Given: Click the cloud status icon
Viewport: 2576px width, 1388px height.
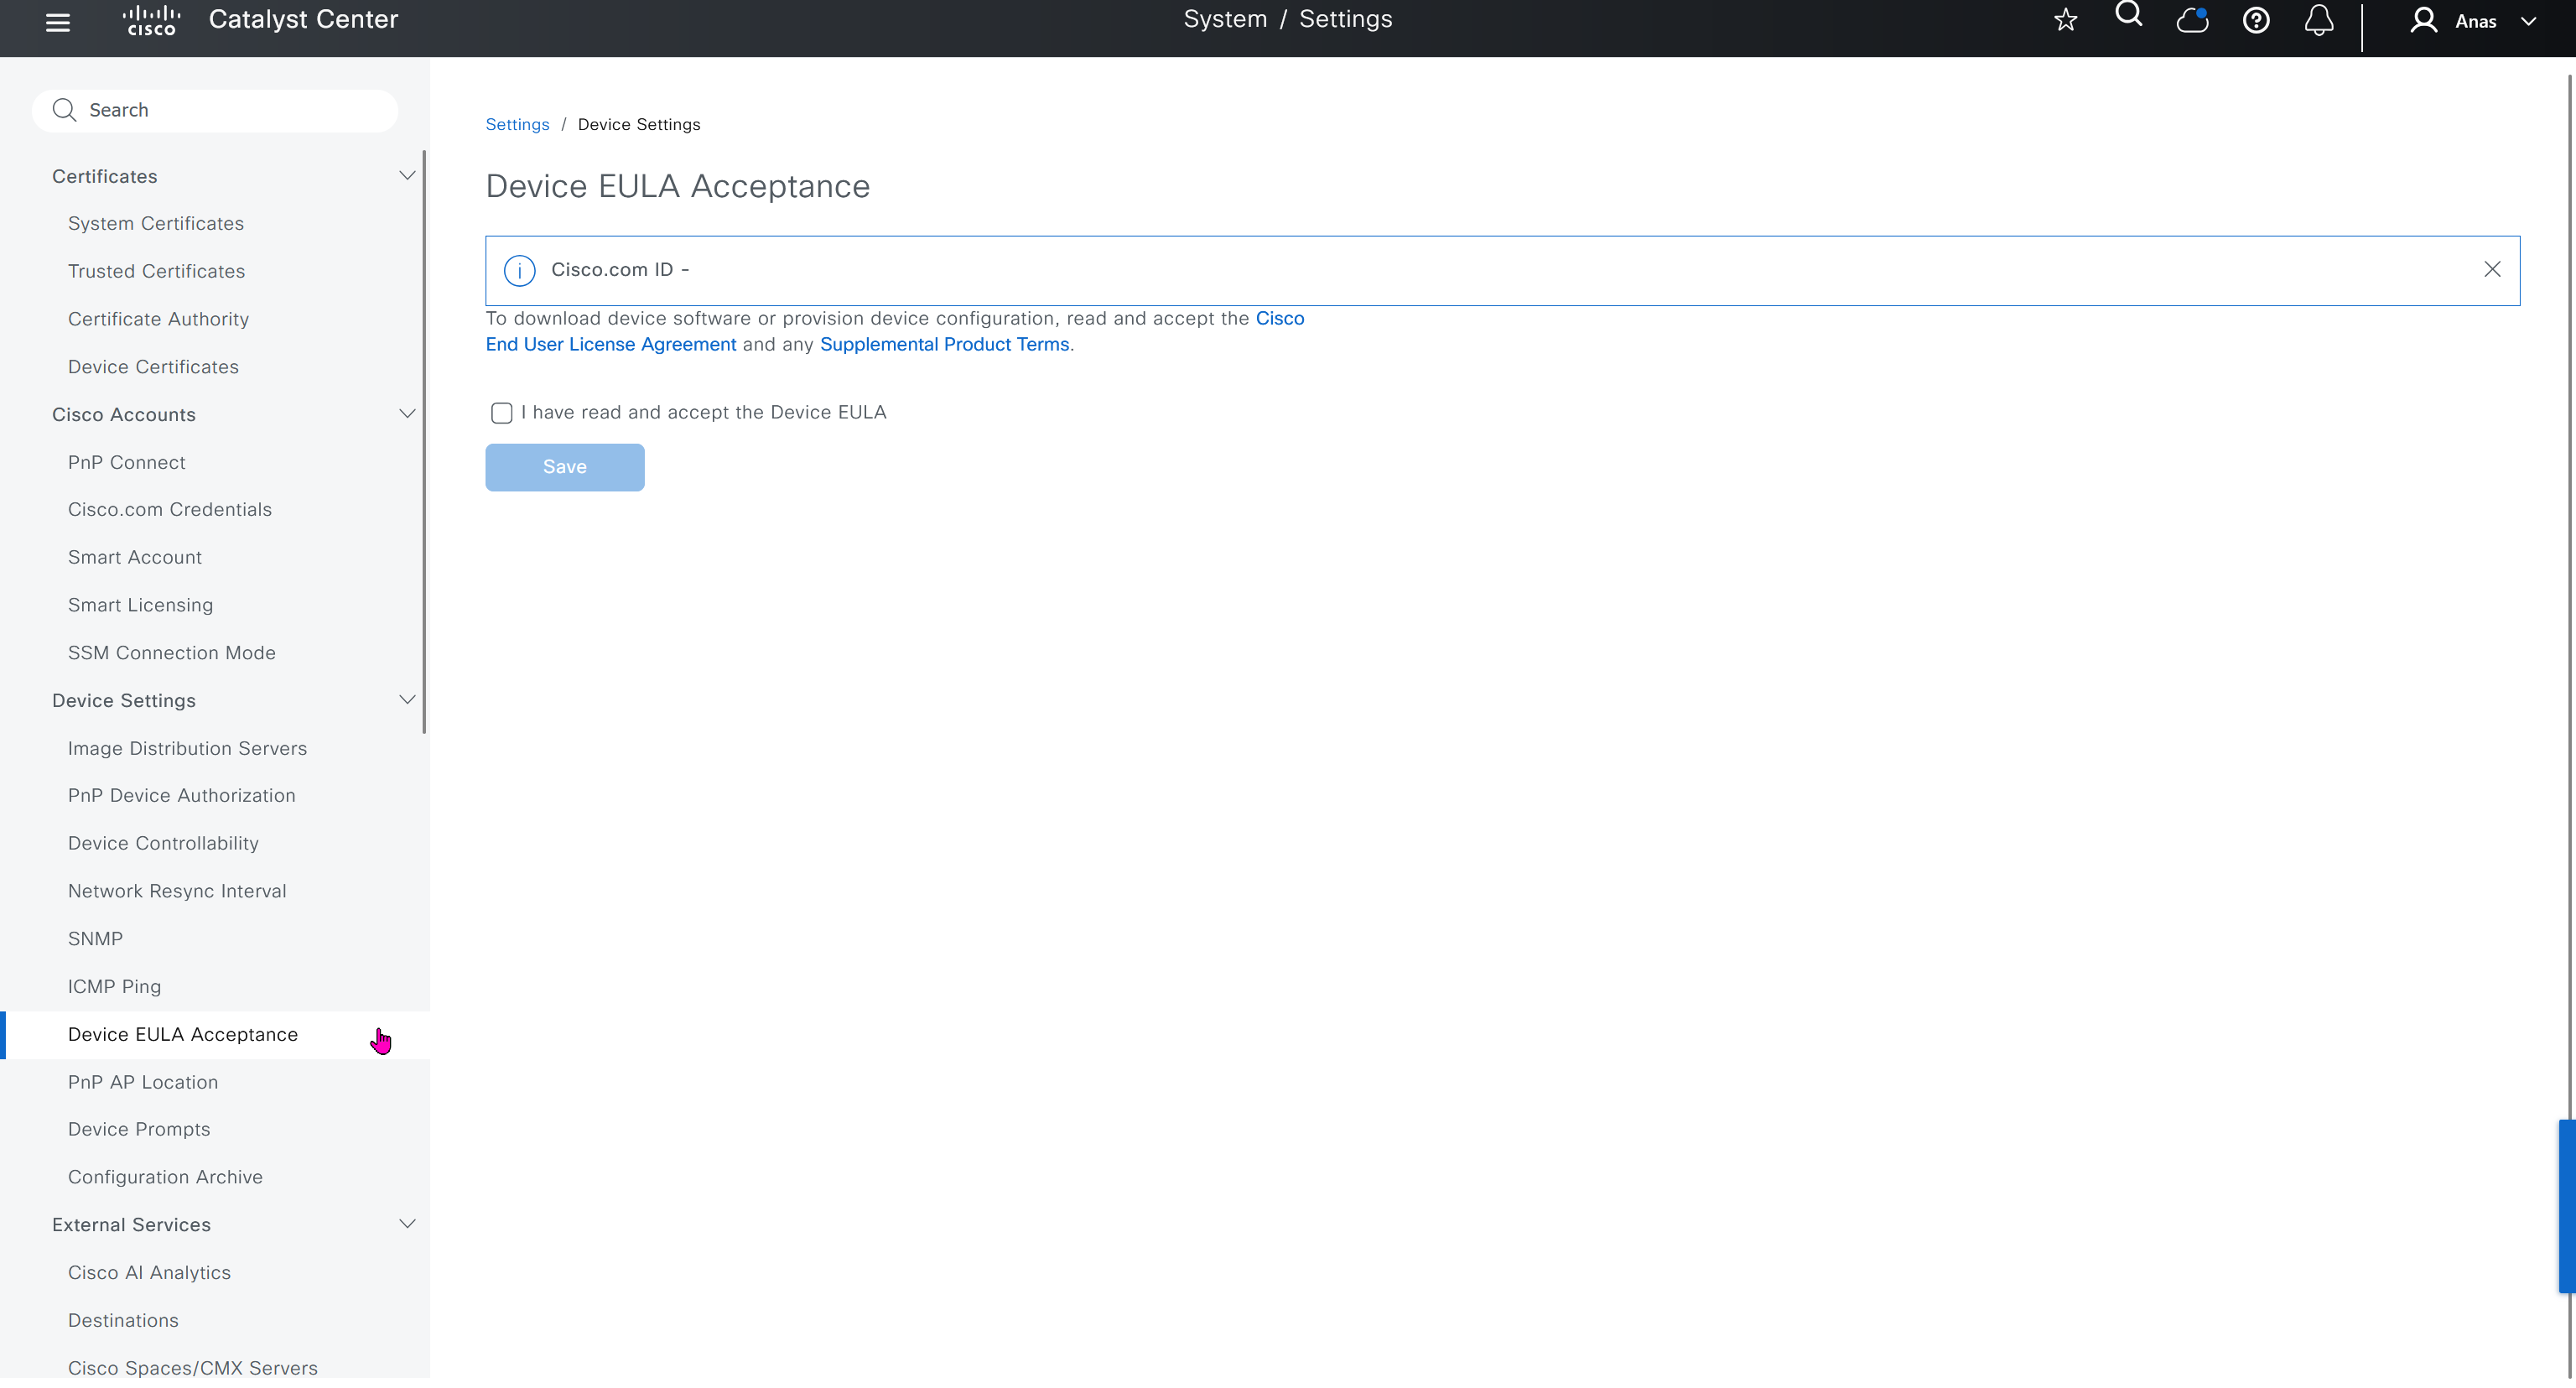Looking at the screenshot, I should pyautogui.click(x=2192, y=20).
